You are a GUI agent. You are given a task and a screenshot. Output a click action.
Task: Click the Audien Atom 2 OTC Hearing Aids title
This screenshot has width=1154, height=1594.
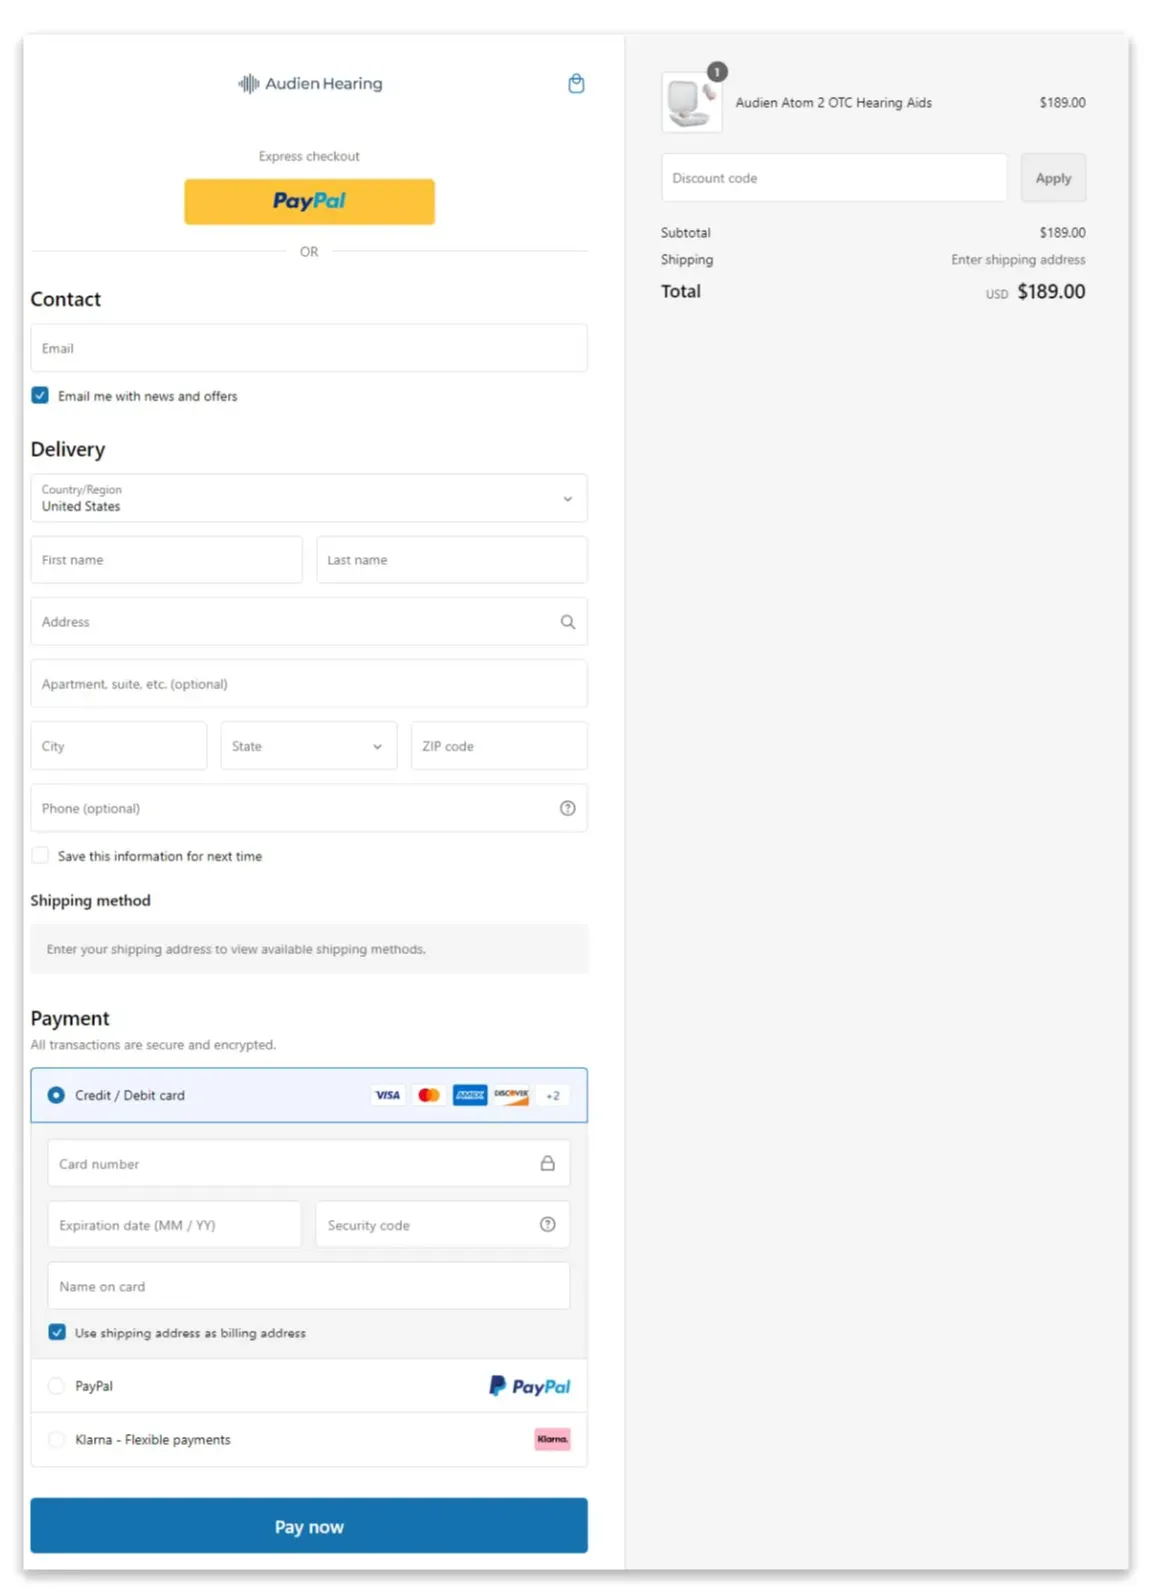(x=833, y=102)
